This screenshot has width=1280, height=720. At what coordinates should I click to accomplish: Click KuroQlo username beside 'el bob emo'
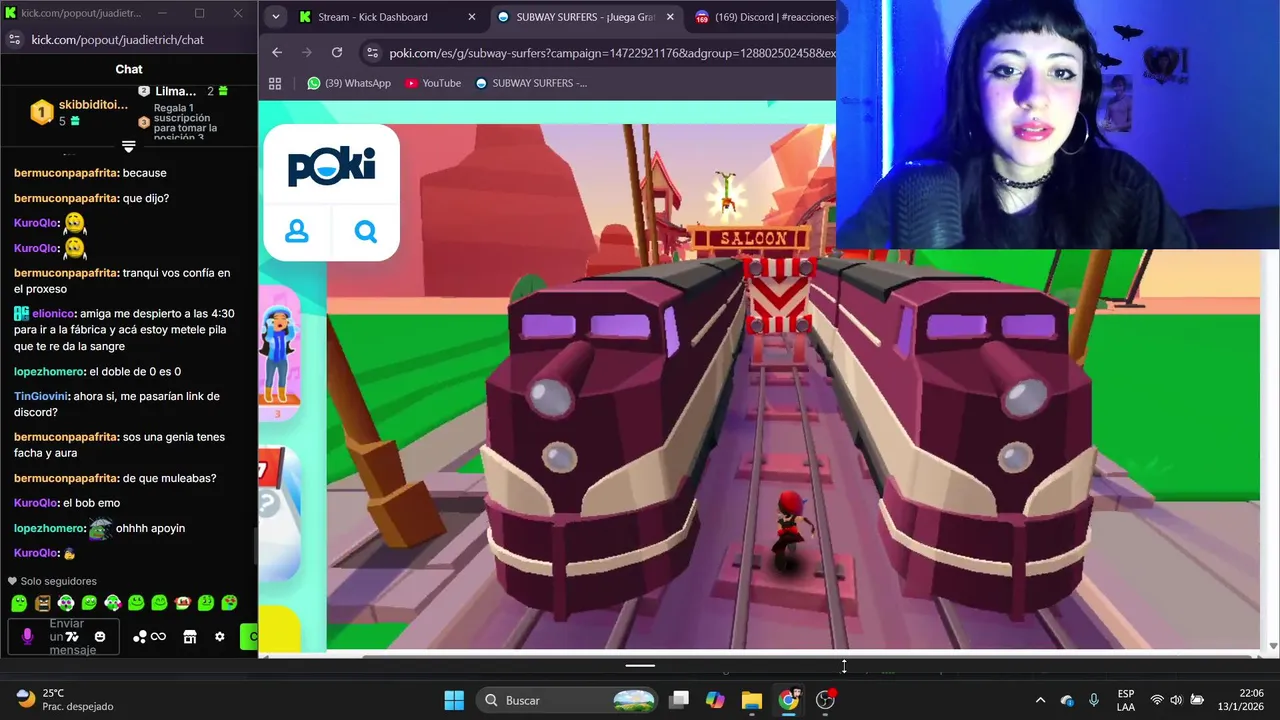coord(36,503)
